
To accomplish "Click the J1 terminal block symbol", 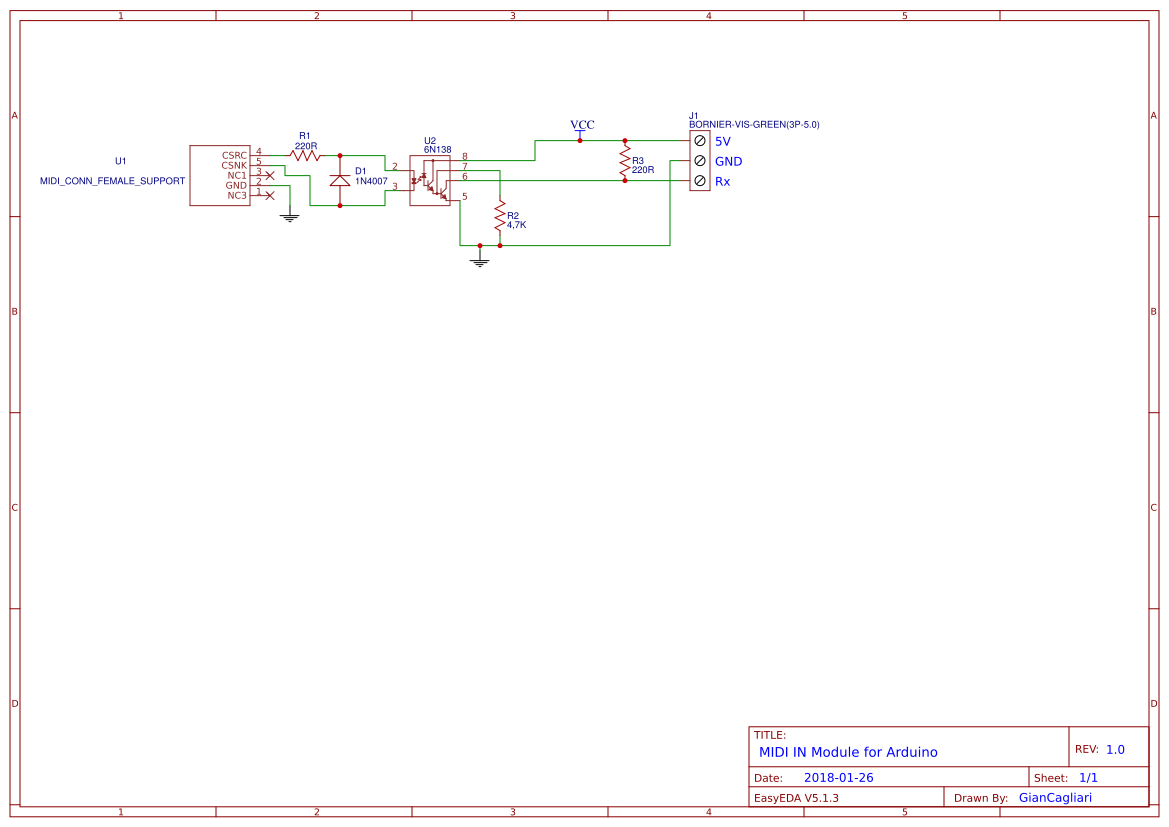I will click(698, 161).
